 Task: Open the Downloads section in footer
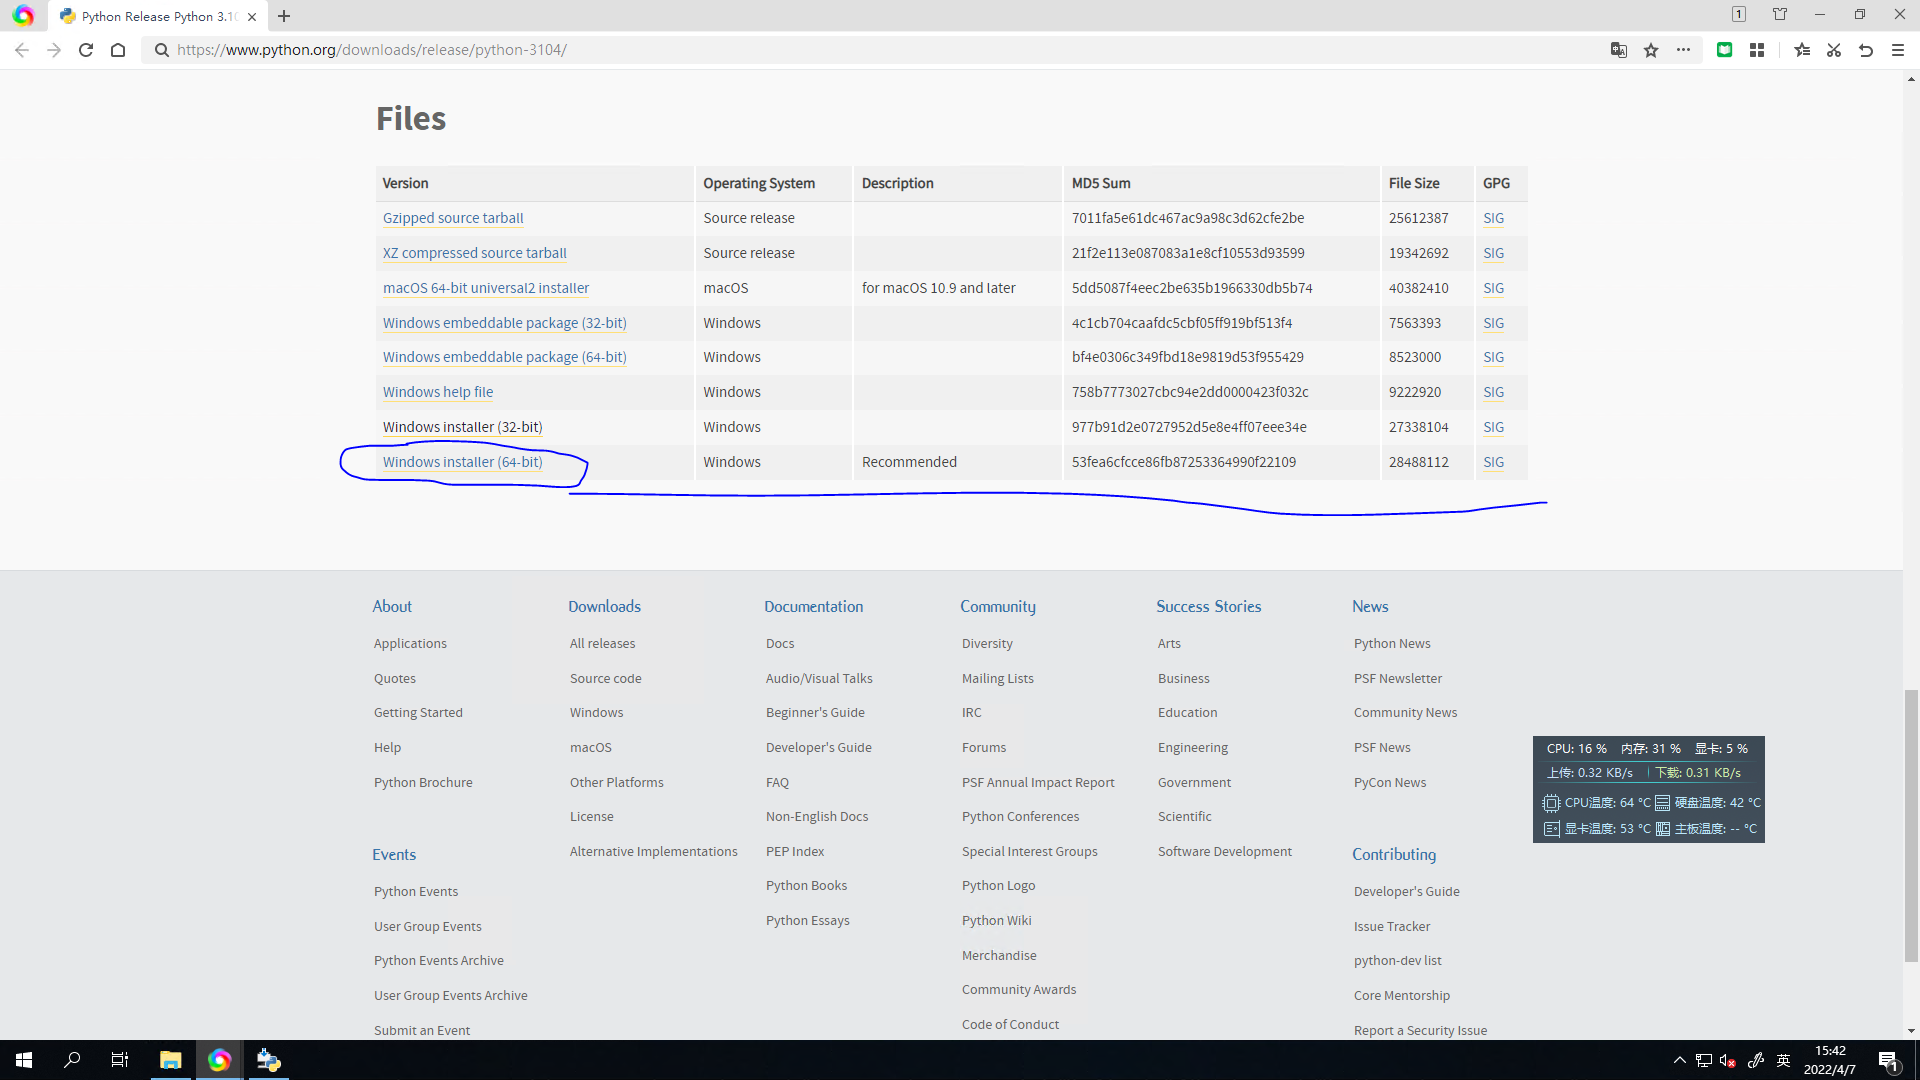coord(604,605)
